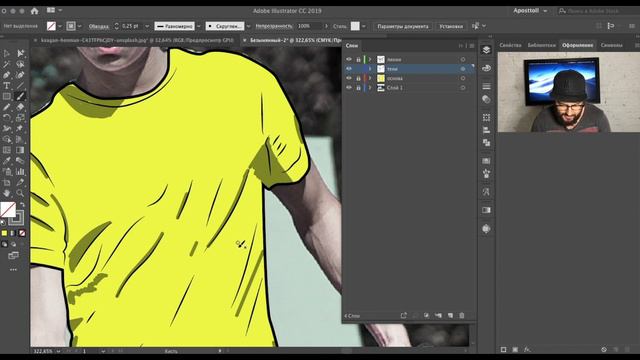The width and height of the screenshot is (640, 360).
Task: Click the style swatch next to Стиль
Action: coord(355,26)
